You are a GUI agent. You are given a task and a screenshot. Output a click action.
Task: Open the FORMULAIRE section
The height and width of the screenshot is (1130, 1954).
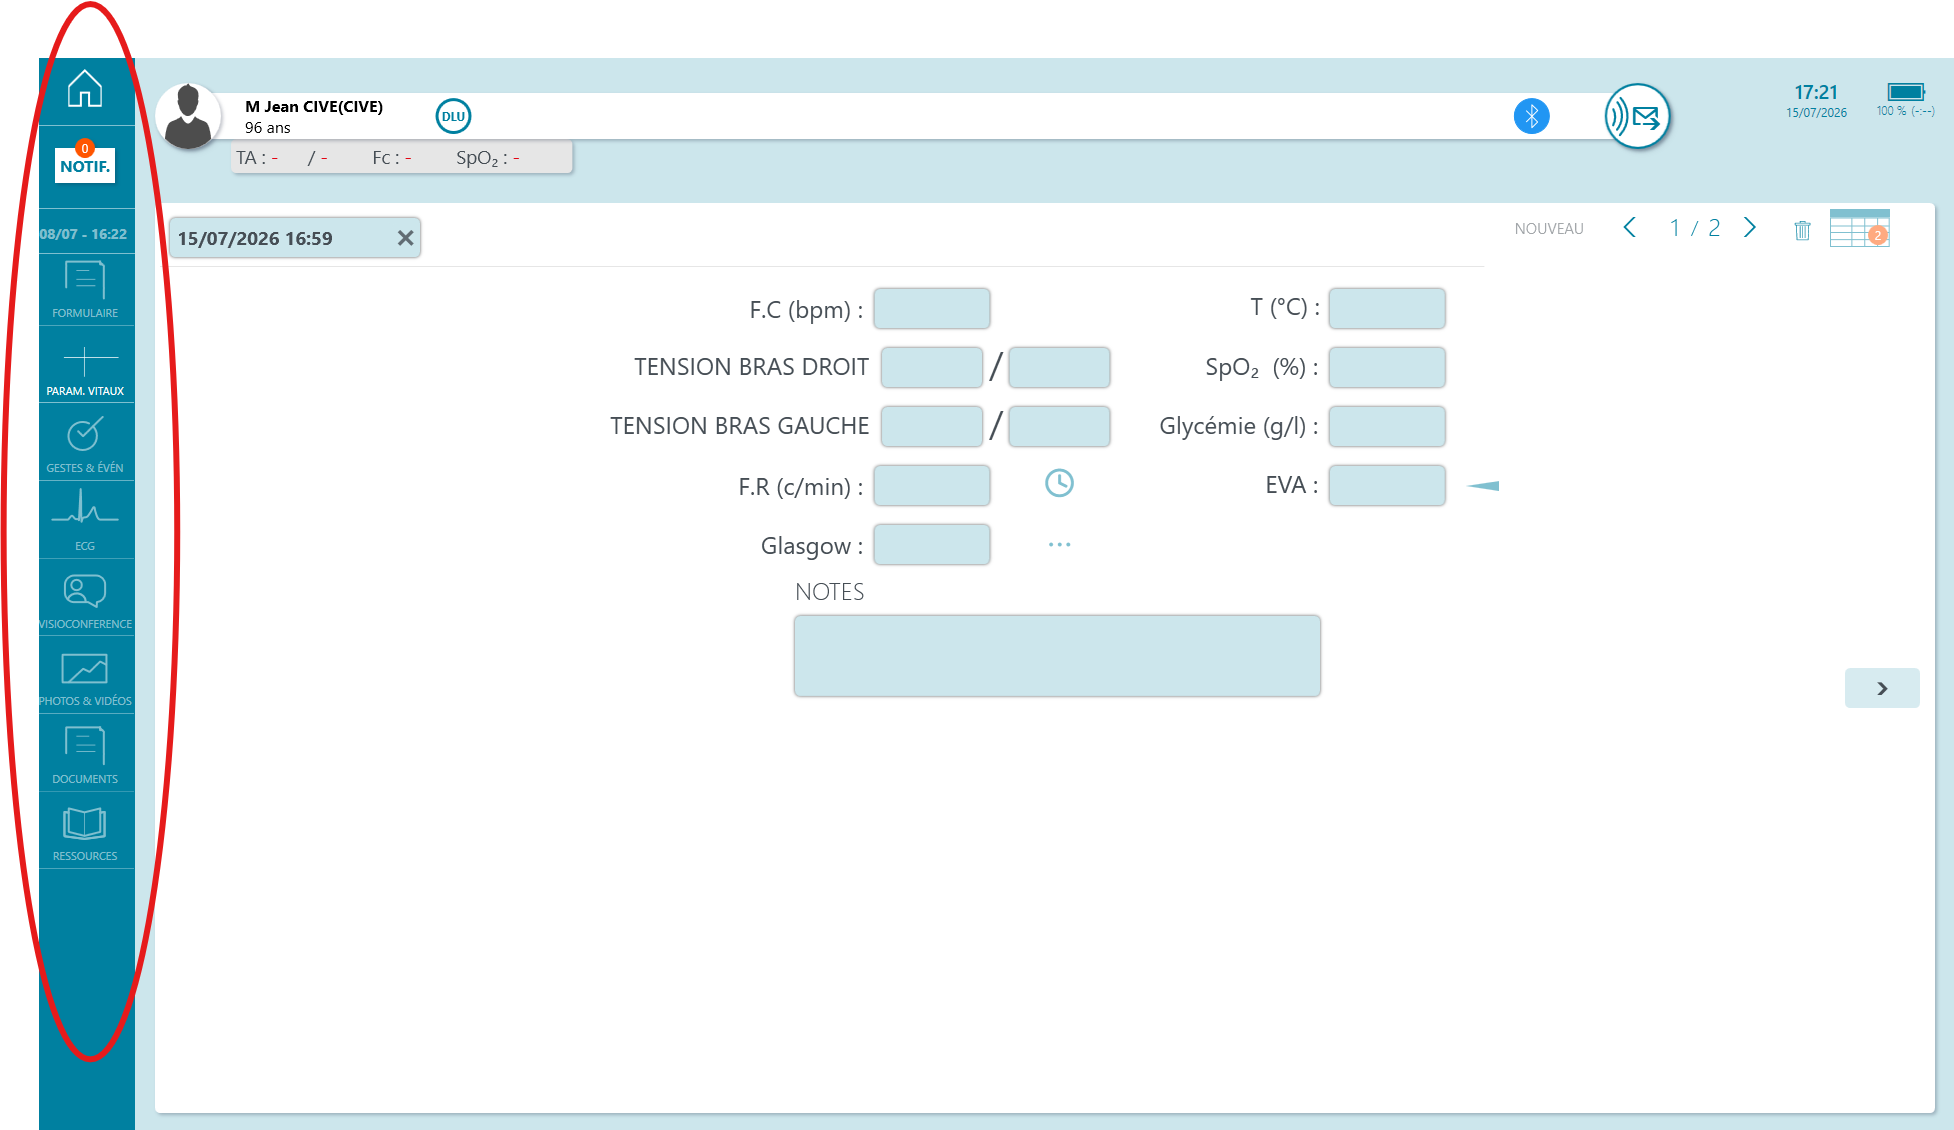point(85,290)
